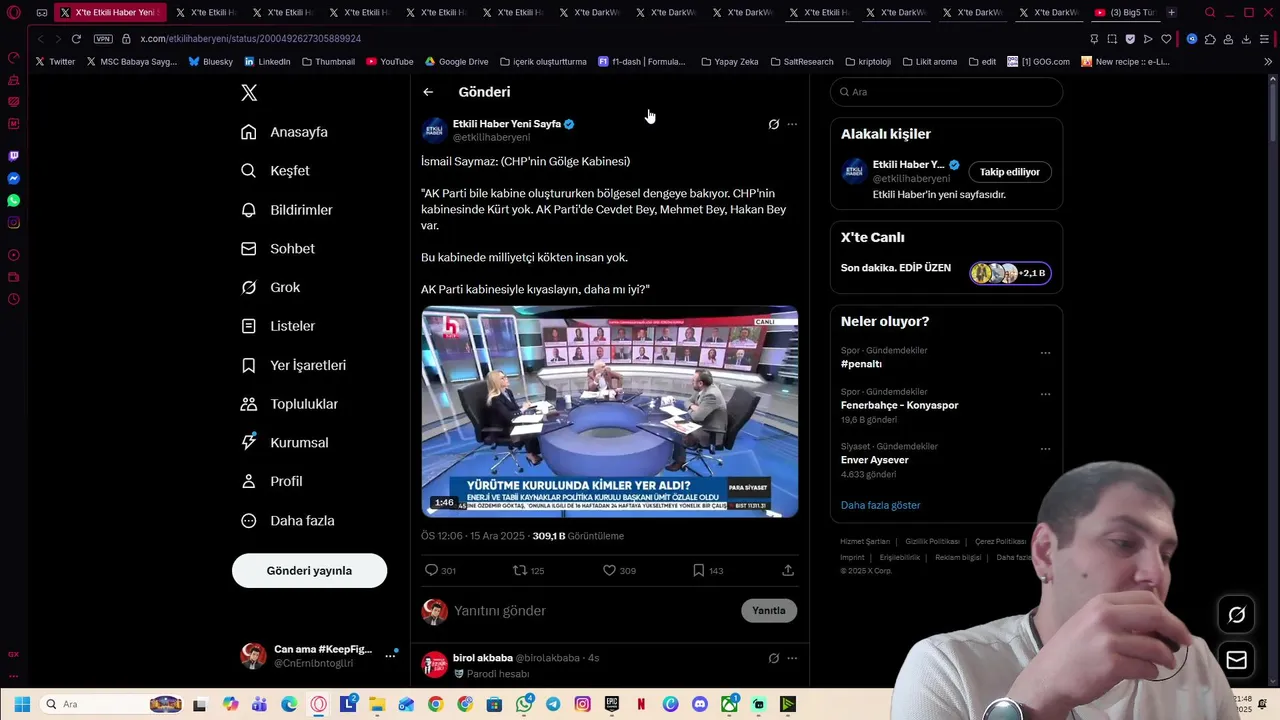Open Bildirimler in the sidebar

pos(286,210)
